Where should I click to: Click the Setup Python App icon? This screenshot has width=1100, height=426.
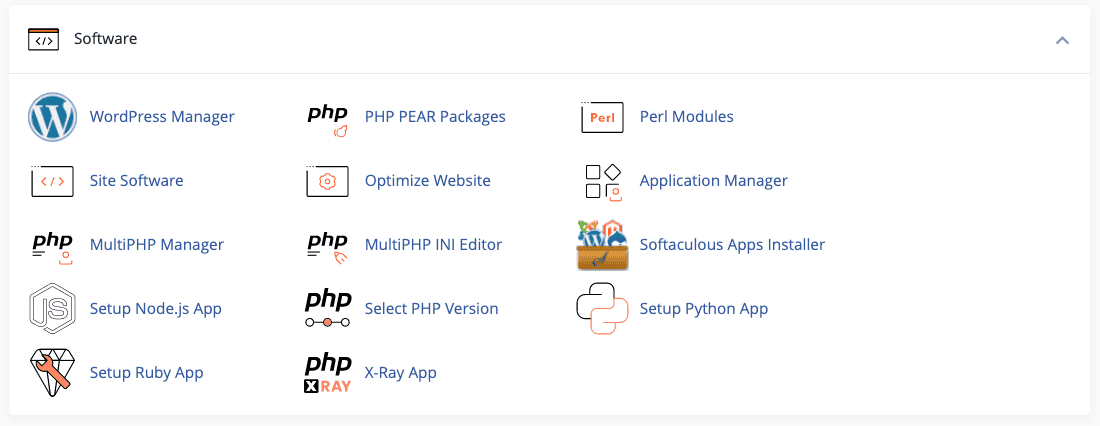pos(602,309)
